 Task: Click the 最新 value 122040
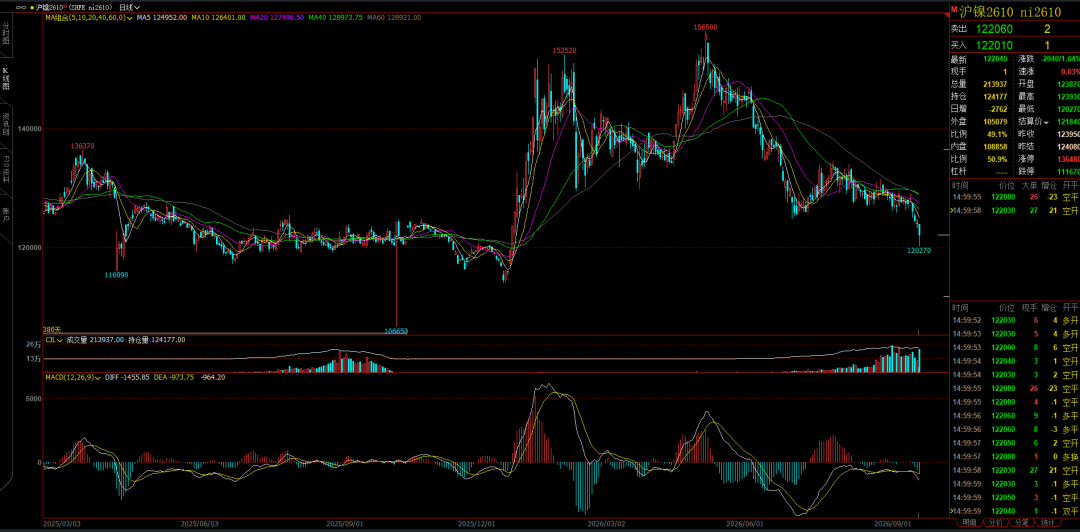click(995, 59)
